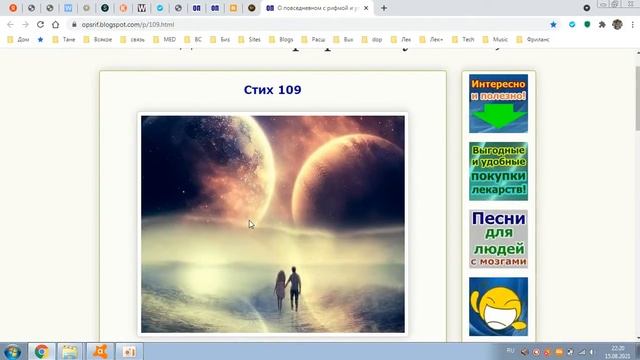Bookmark this page with the star icon

tap(553, 24)
